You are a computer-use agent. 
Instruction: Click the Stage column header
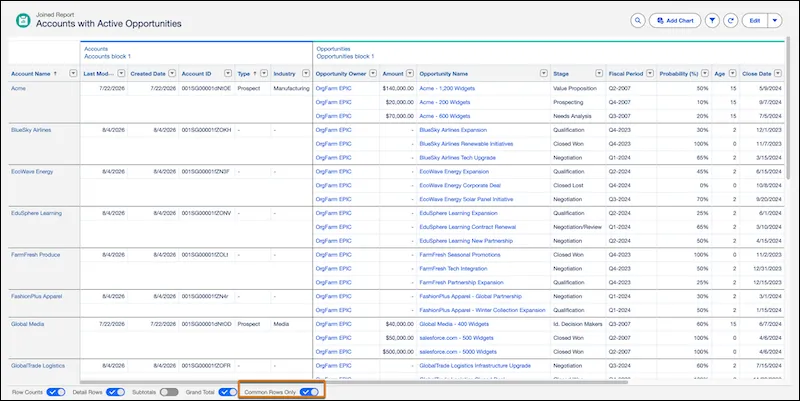pyautogui.click(x=561, y=74)
